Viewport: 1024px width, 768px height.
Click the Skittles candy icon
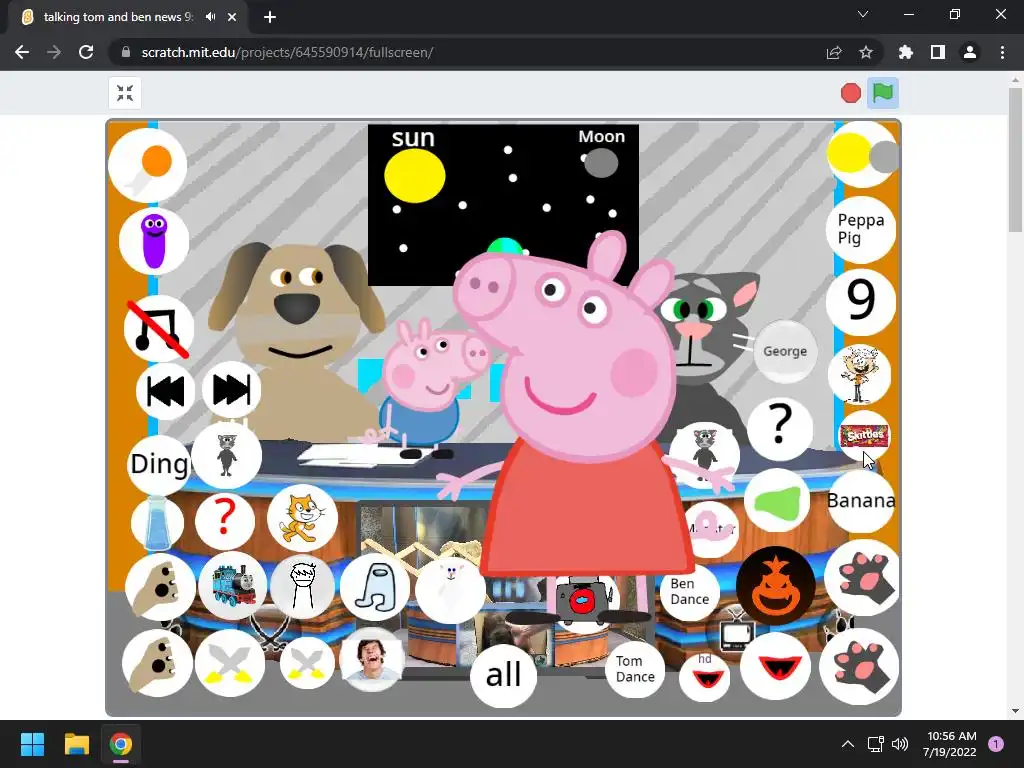(864, 436)
